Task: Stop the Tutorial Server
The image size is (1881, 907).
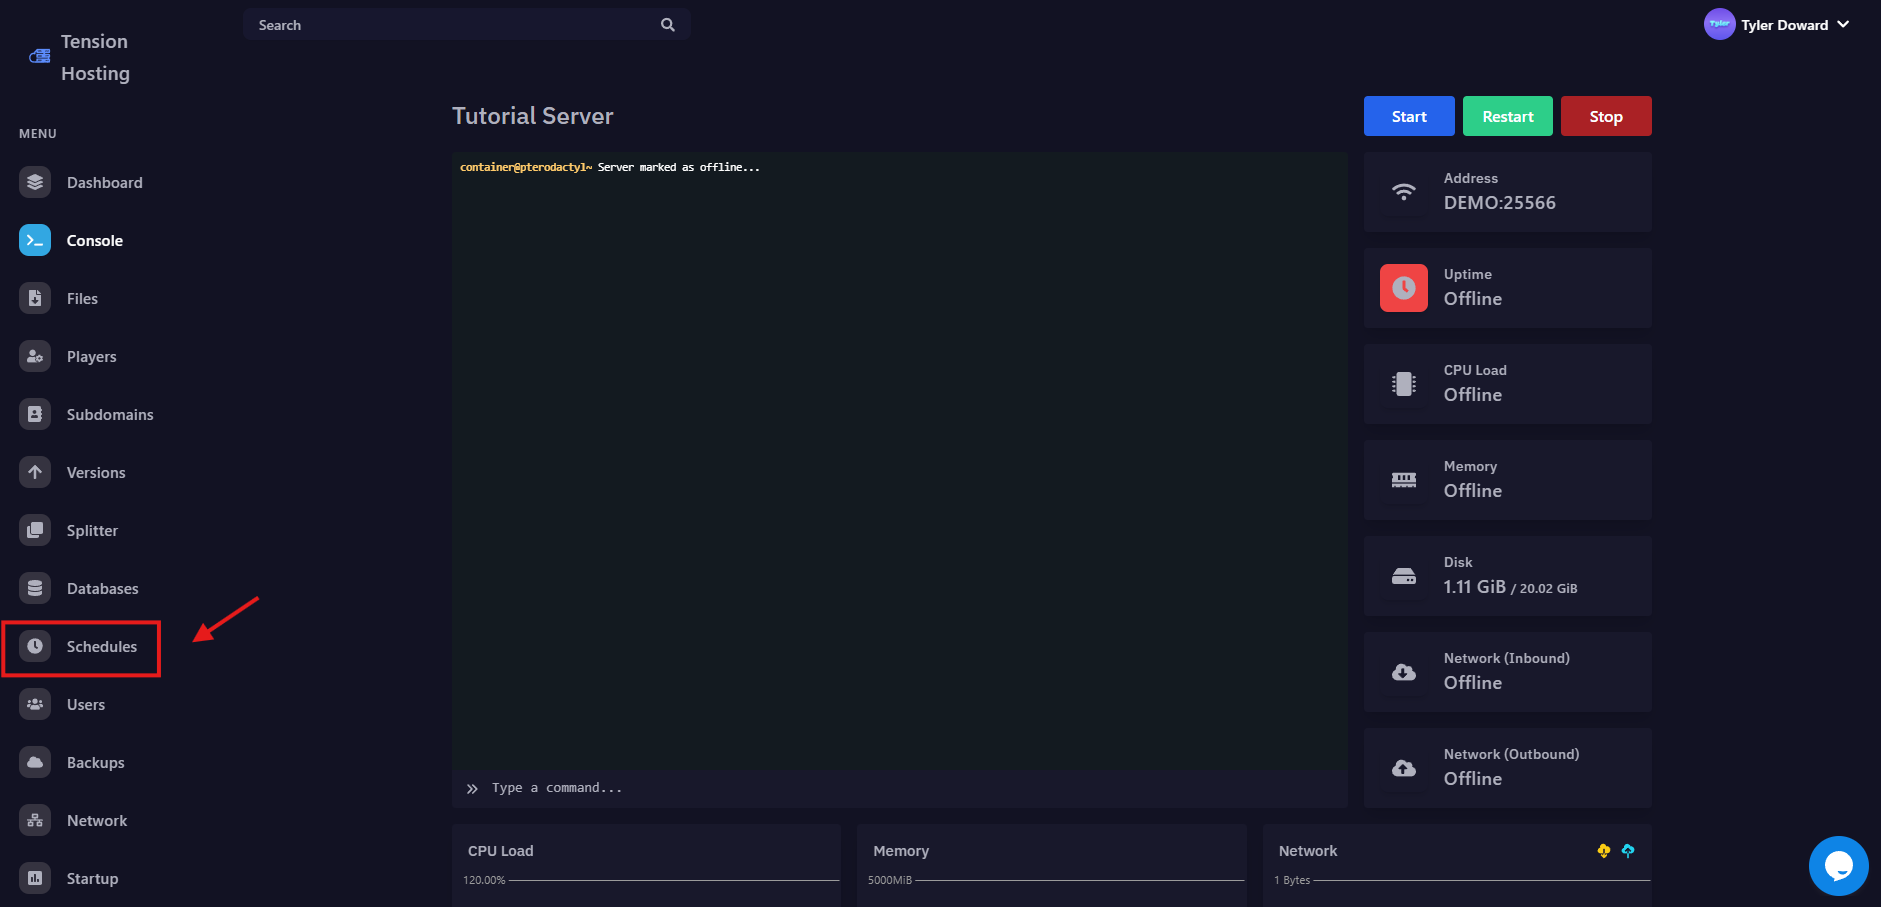Action: 1605,116
